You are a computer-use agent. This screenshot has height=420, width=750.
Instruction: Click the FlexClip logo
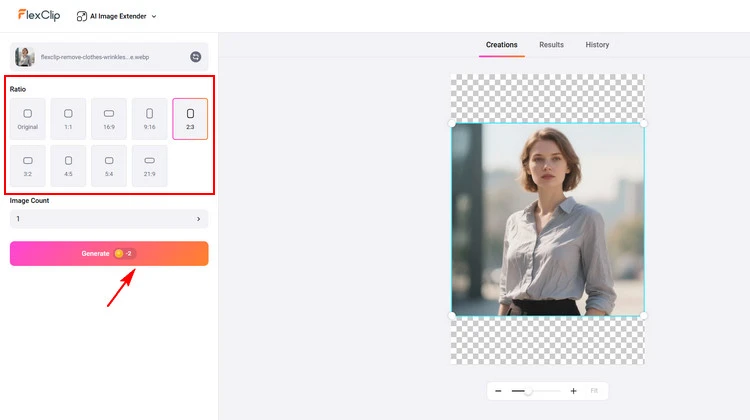tap(39, 15)
